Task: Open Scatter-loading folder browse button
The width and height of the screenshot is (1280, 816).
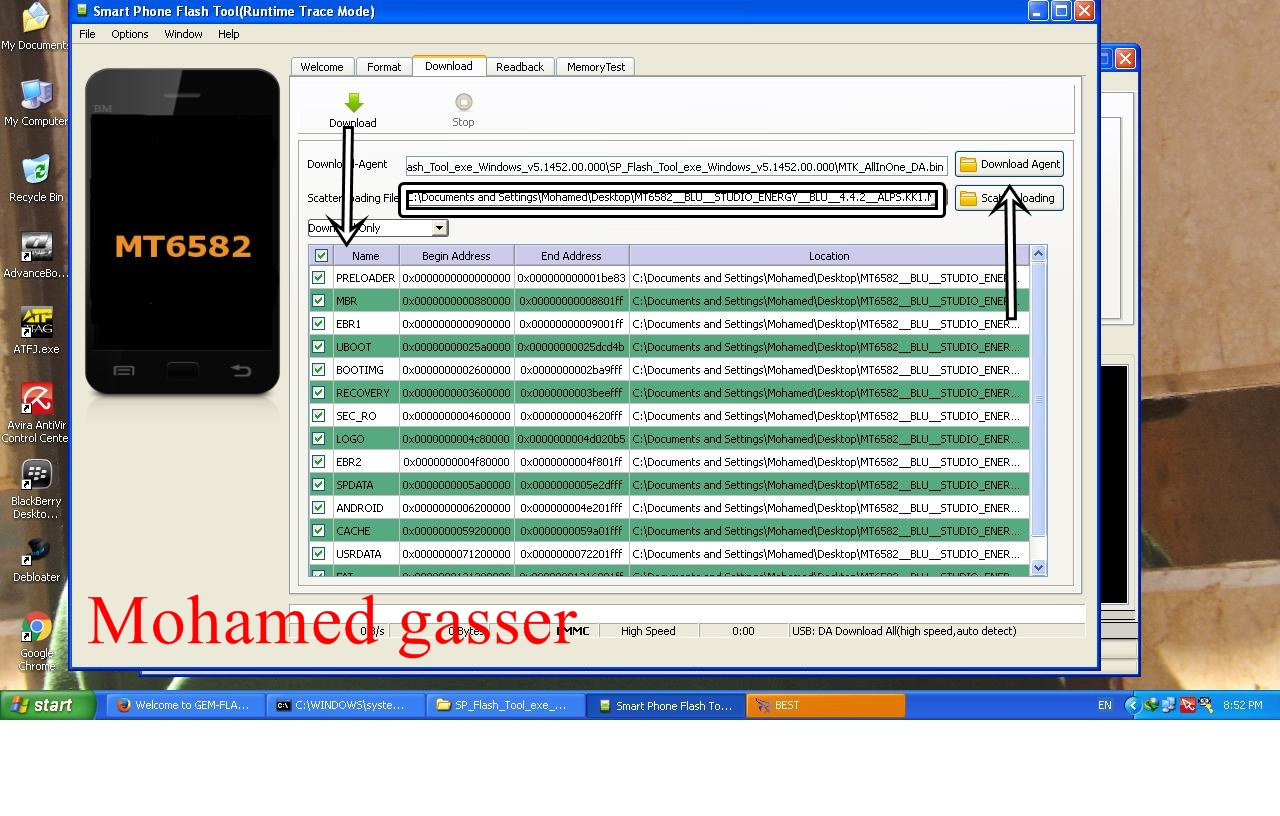Action: (1009, 198)
